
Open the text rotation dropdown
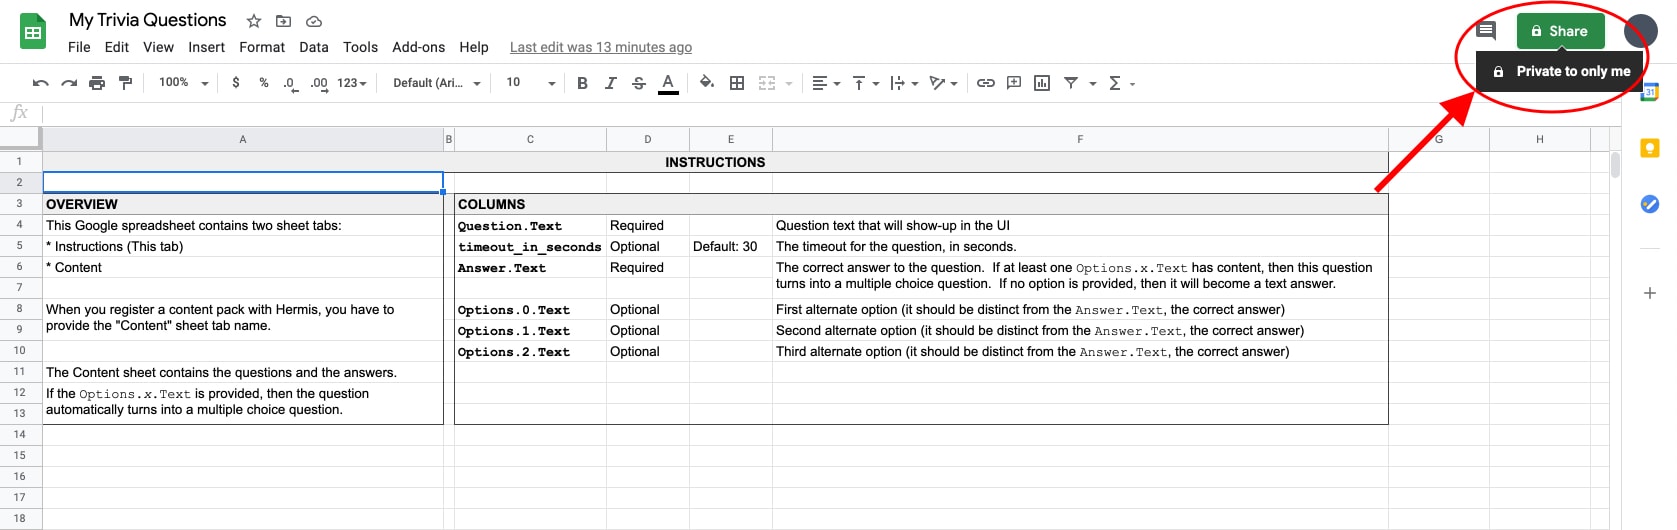click(x=943, y=83)
